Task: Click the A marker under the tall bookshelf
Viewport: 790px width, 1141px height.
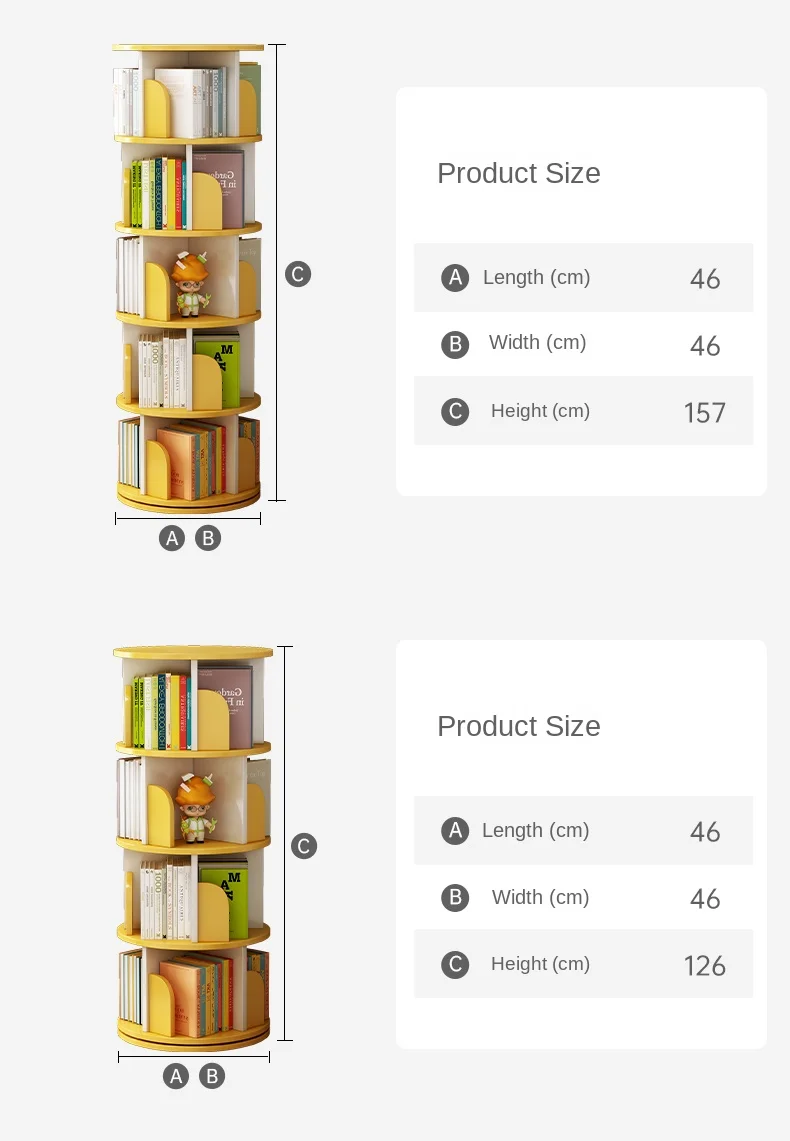Action: 172,538
